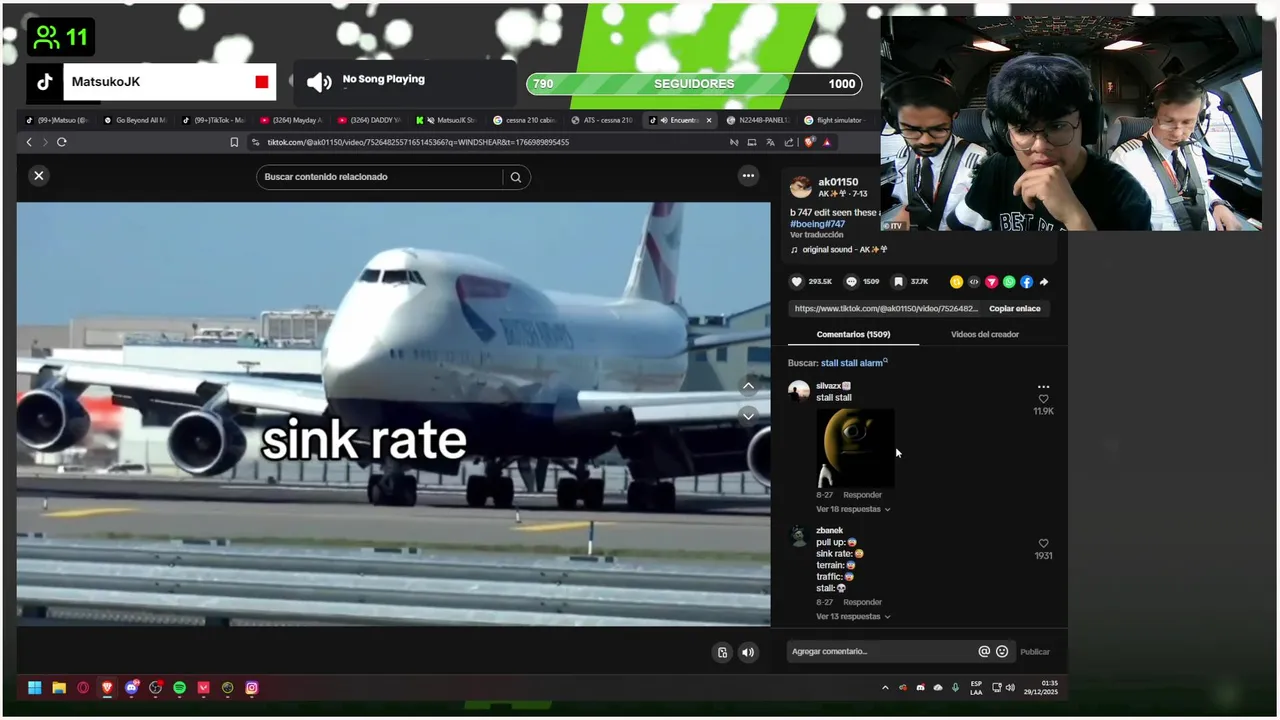1280x720 pixels.
Task: Repost the video with the yellow icon
Action: (956, 282)
